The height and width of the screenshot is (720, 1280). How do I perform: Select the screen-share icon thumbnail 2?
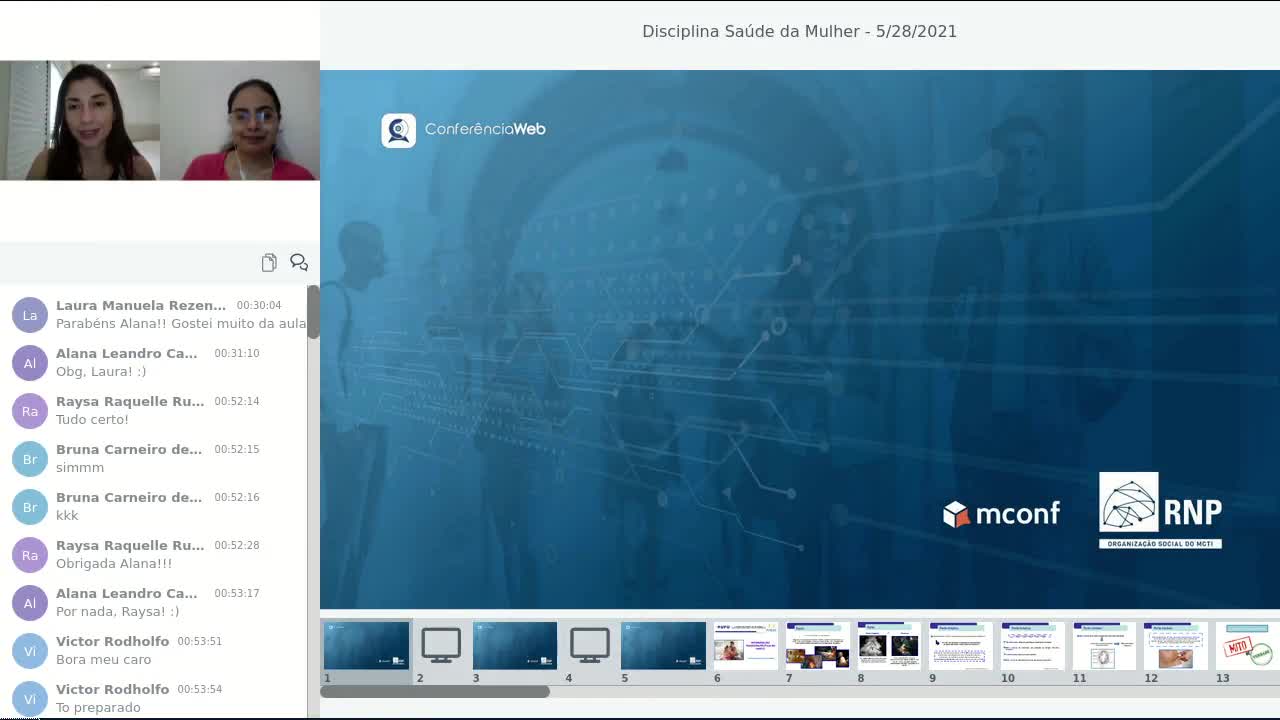(x=441, y=645)
